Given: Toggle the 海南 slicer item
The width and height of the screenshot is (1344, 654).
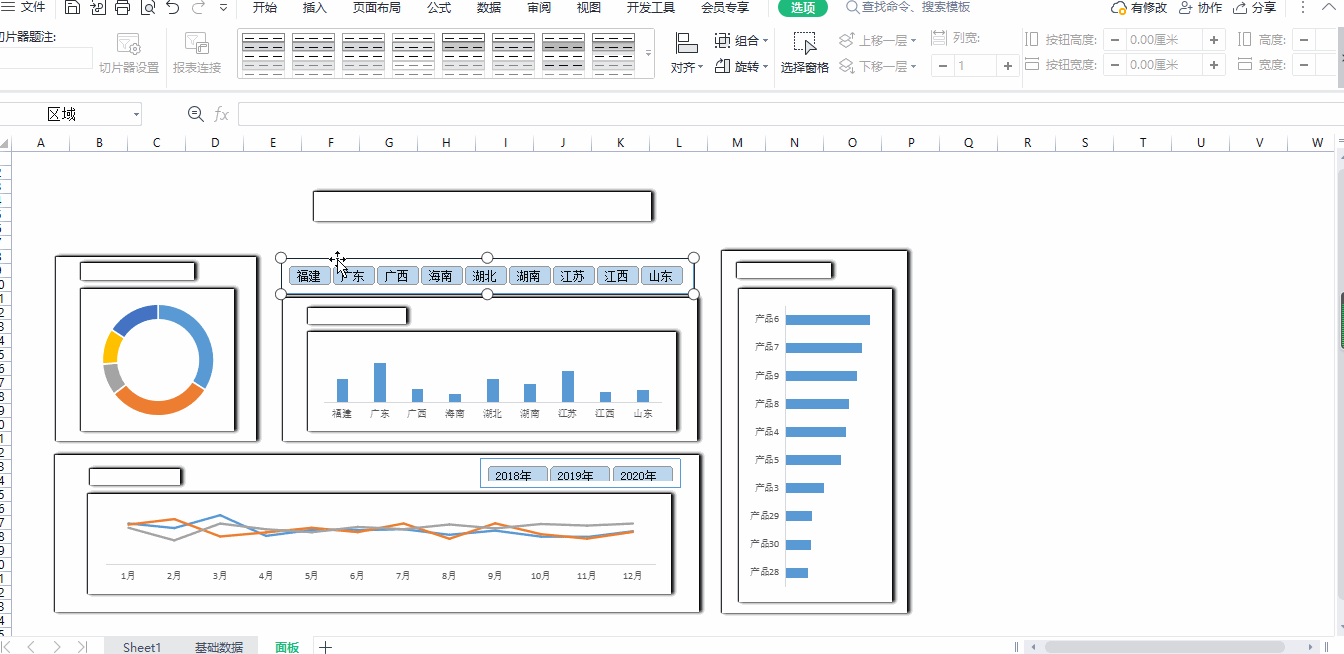Looking at the screenshot, I should click(440, 276).
